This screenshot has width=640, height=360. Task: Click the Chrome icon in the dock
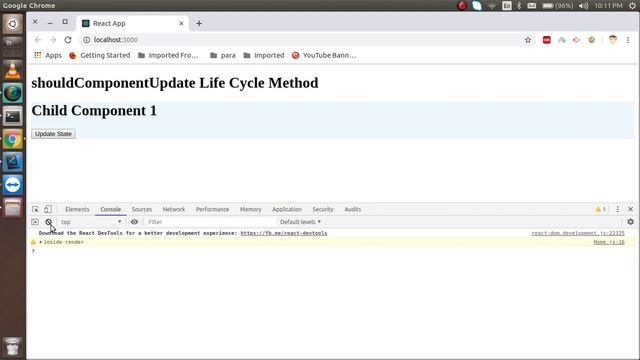pos(13,140)
